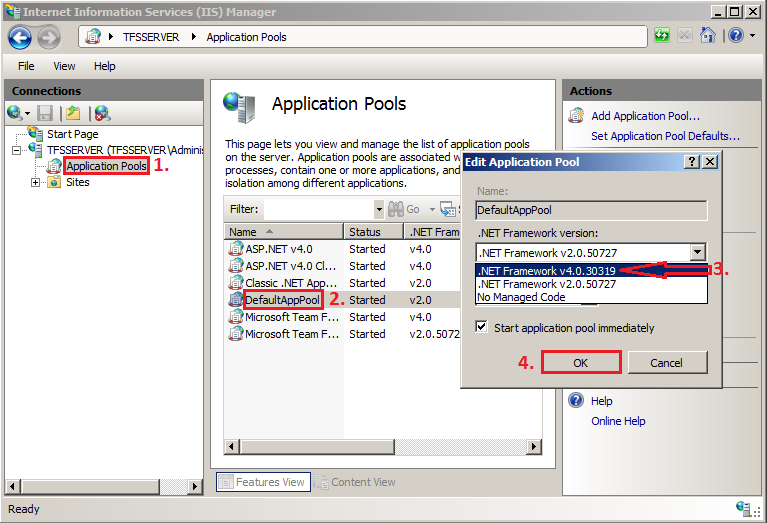Click Cancel in Edit Application Pool dialog
Image resolution: width=767 pixels, height=523 pixels.
click(667, 363)
